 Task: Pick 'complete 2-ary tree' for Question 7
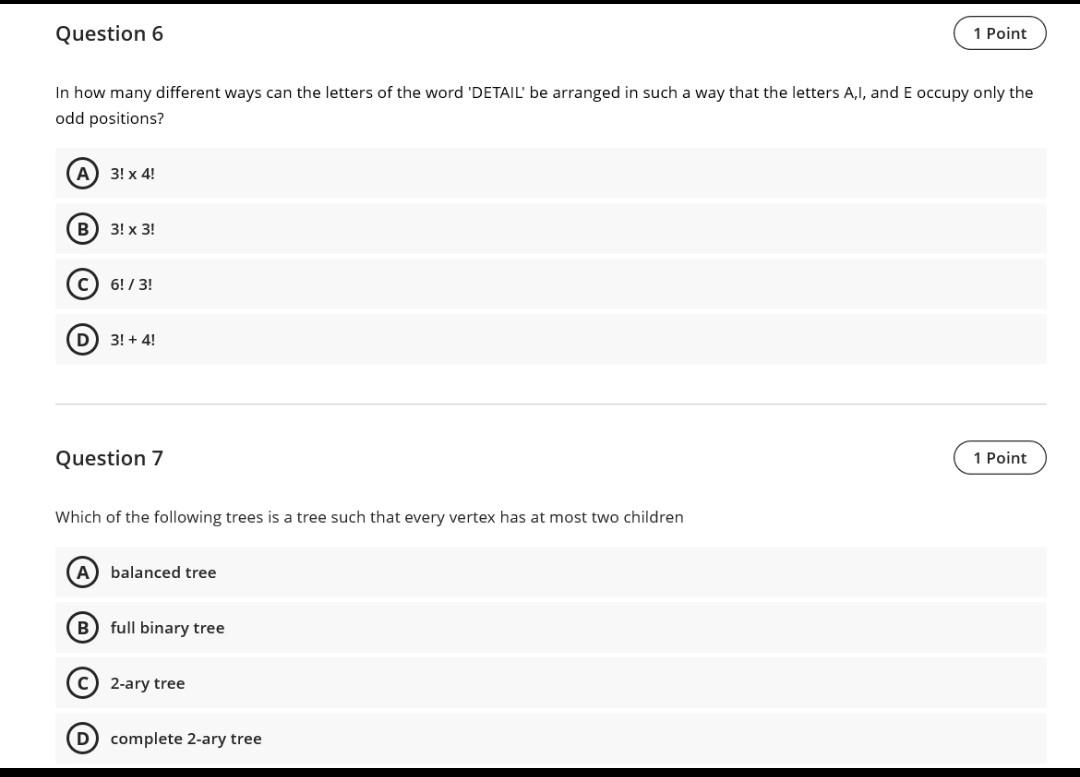185,738
